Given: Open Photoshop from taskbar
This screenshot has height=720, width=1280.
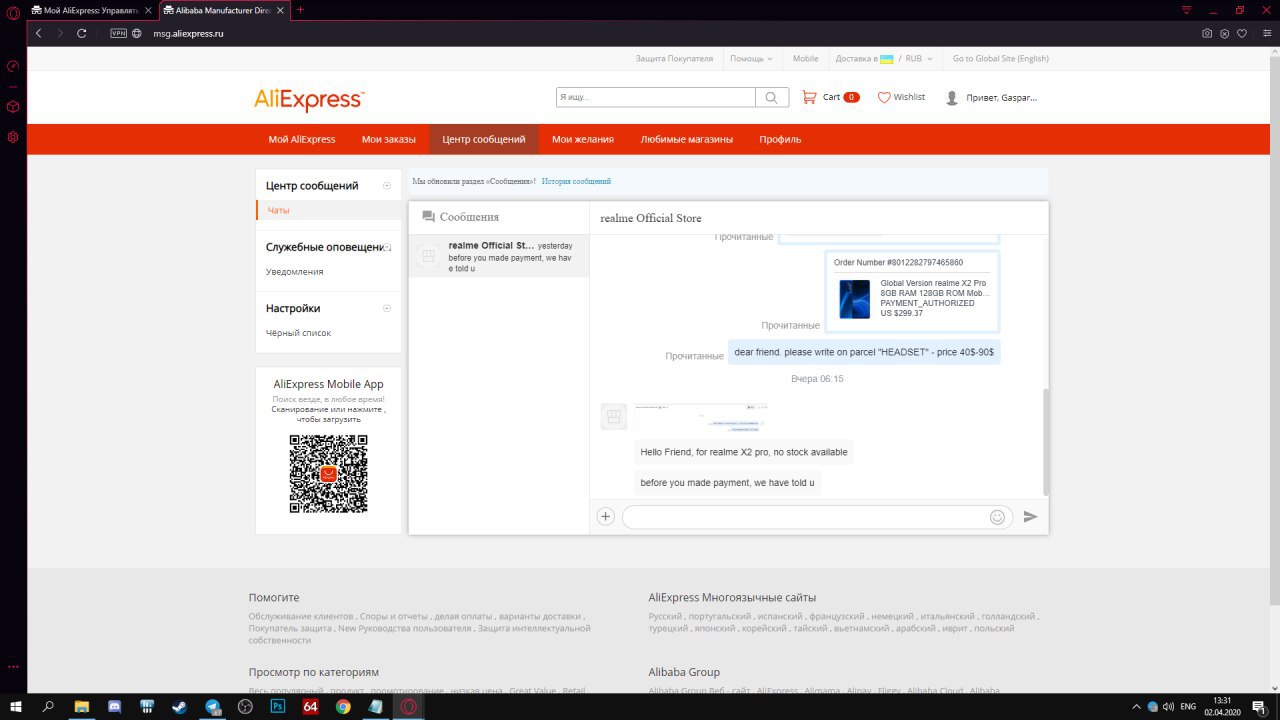Looking at the screenshot, I should (278, 706).
